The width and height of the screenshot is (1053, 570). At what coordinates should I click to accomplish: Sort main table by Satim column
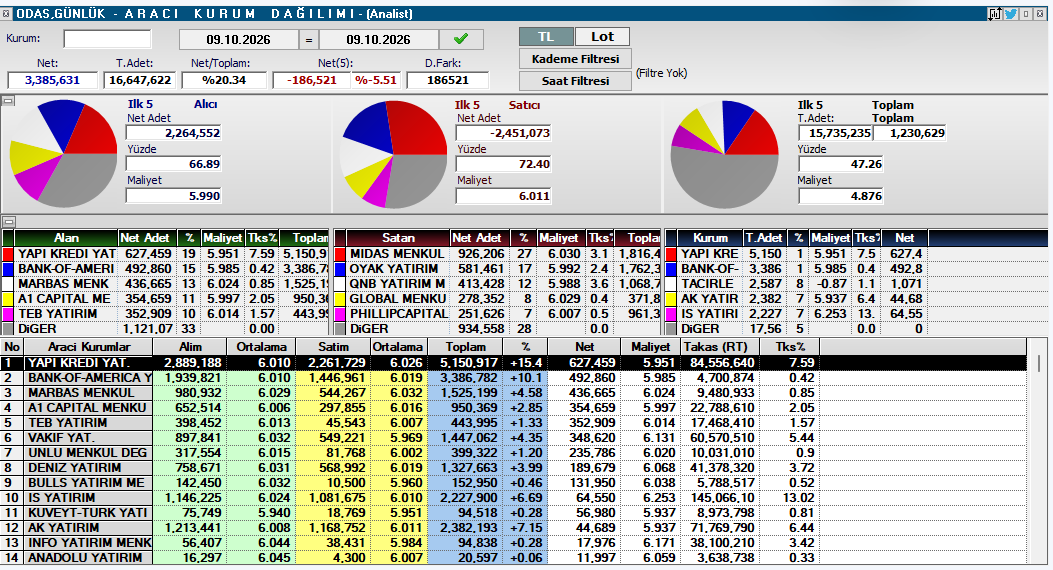click(333, 347)
